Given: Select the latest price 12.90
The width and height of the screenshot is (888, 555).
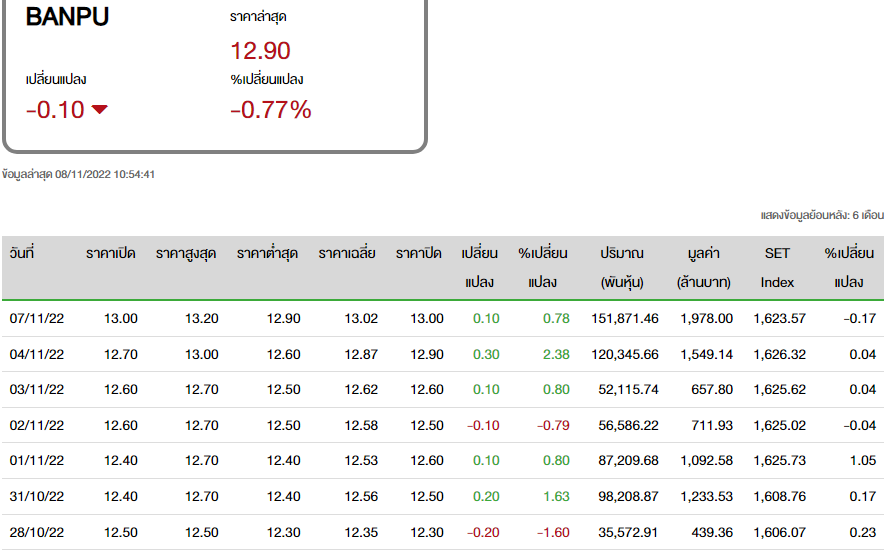Looking at the screenshot, I should (260, 50).
